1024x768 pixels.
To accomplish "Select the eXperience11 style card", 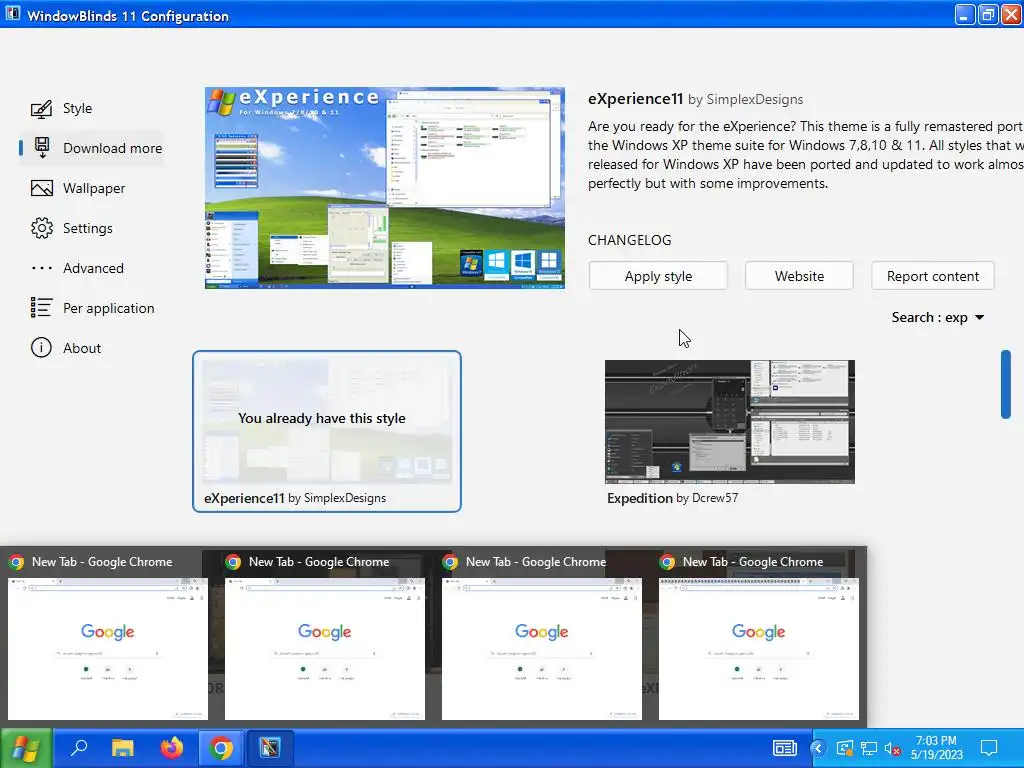I will [327, 431].
